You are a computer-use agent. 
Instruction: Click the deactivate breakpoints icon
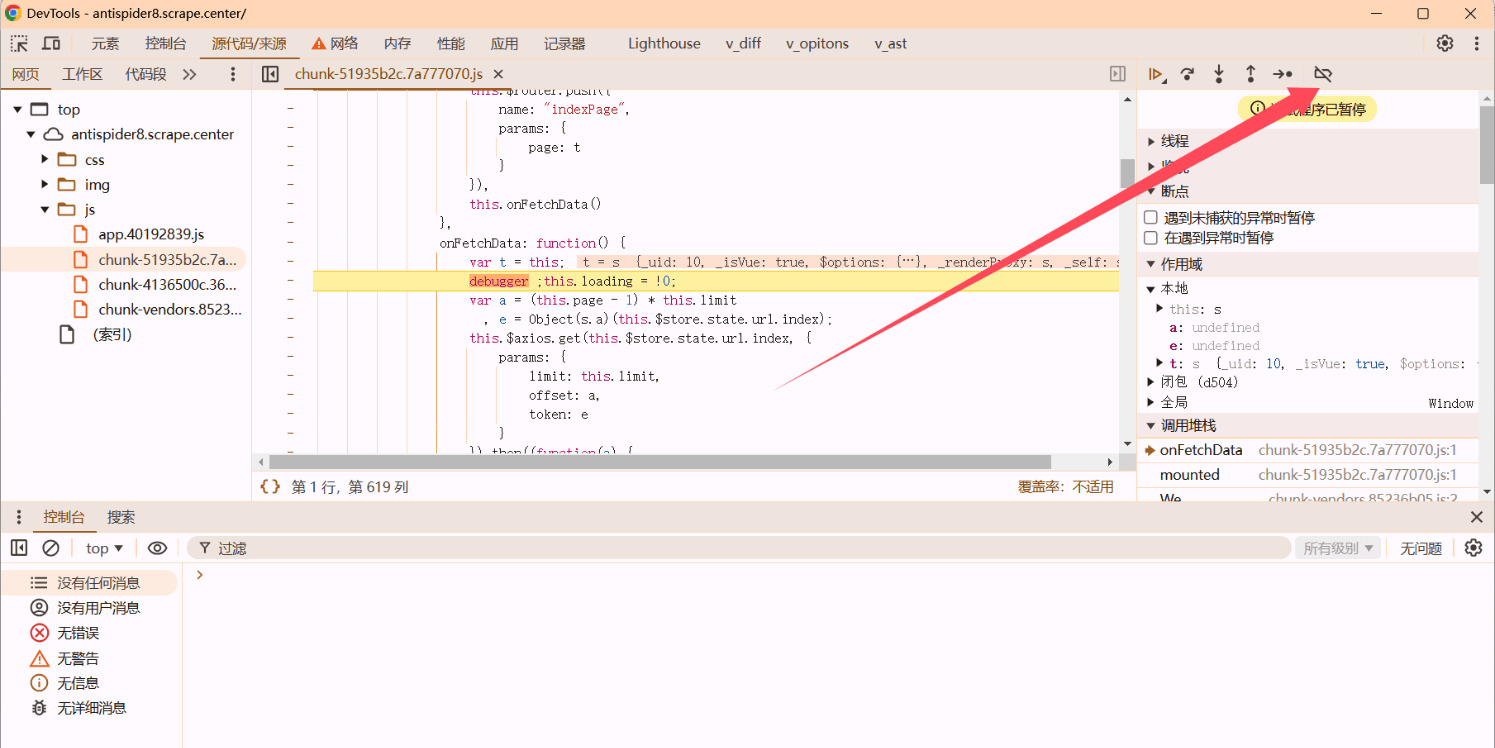click(x=1323, y=74)
